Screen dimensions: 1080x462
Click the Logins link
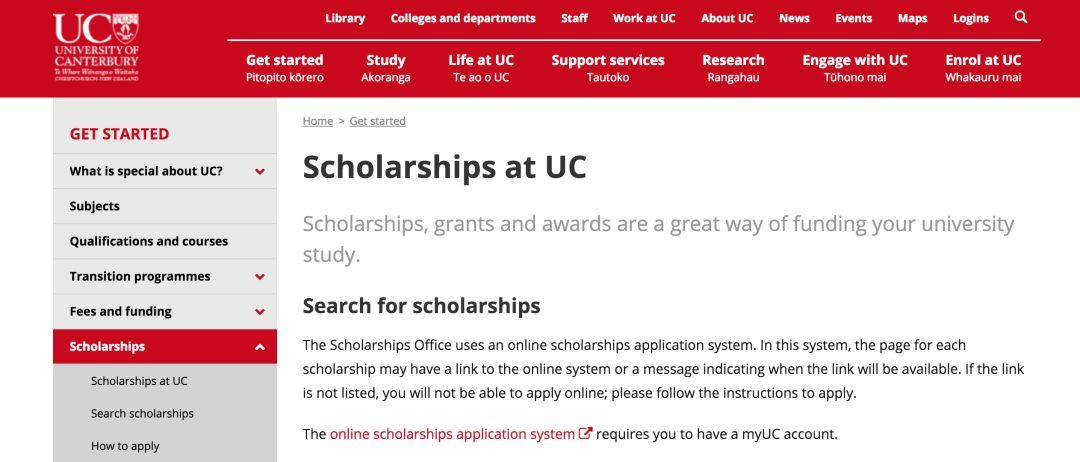(970, 19)
